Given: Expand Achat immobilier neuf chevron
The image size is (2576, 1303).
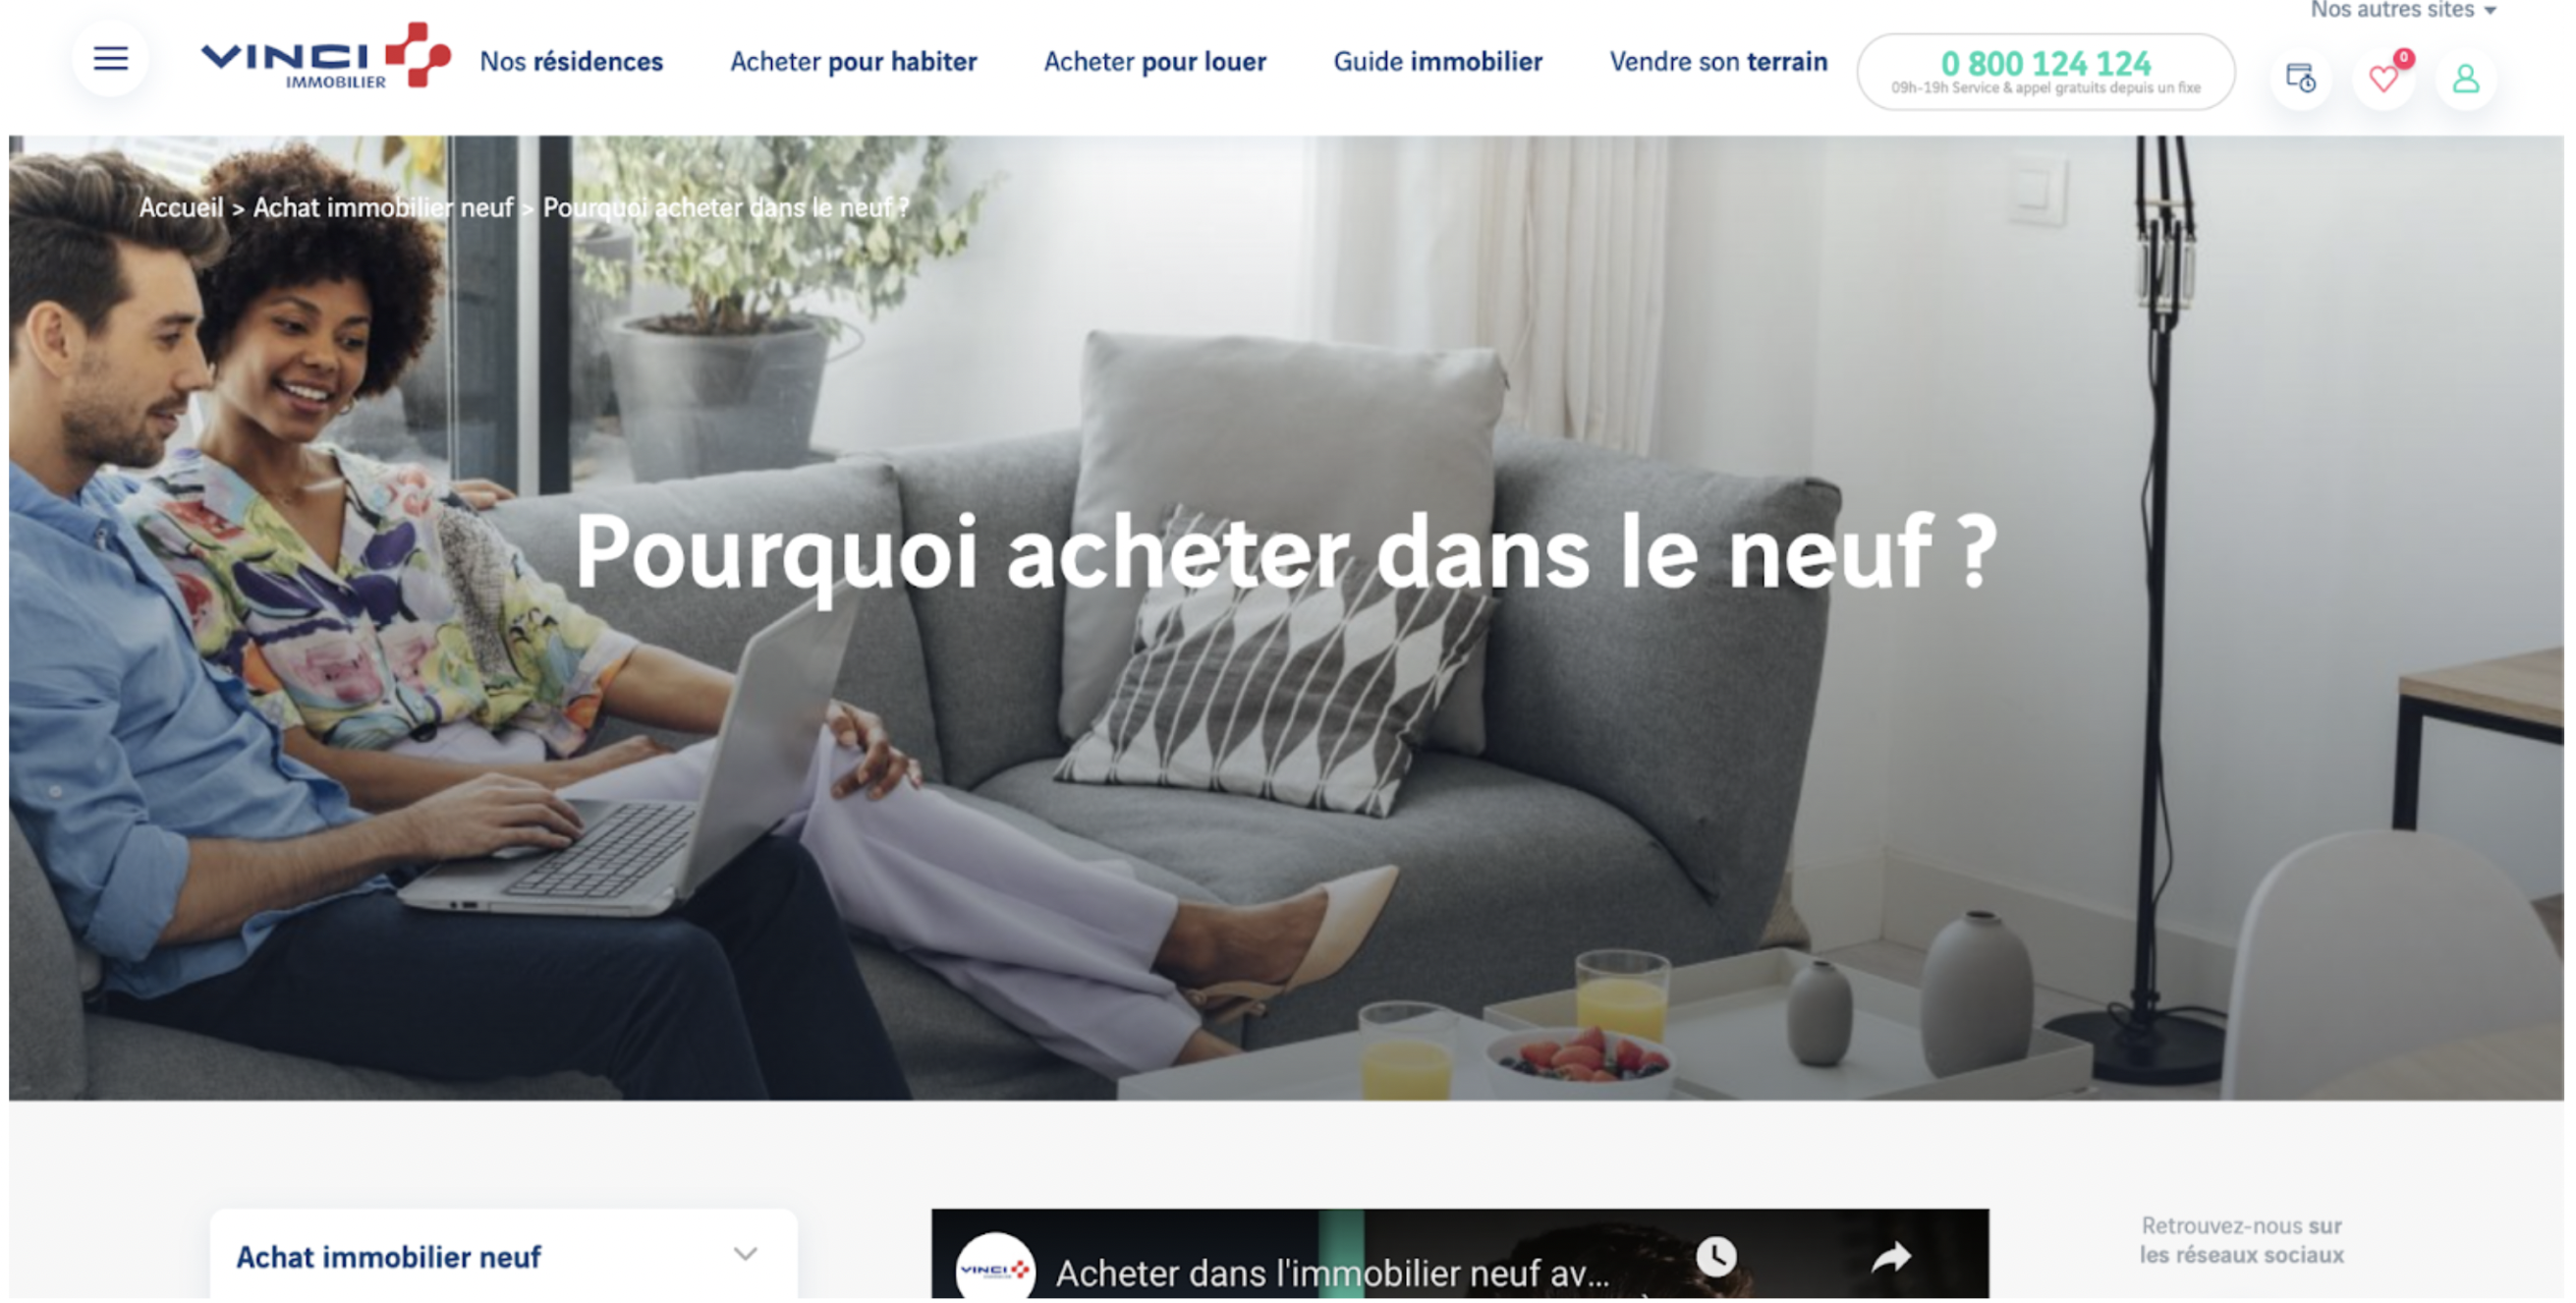Looking at the screenshot, I should 745,1254.
